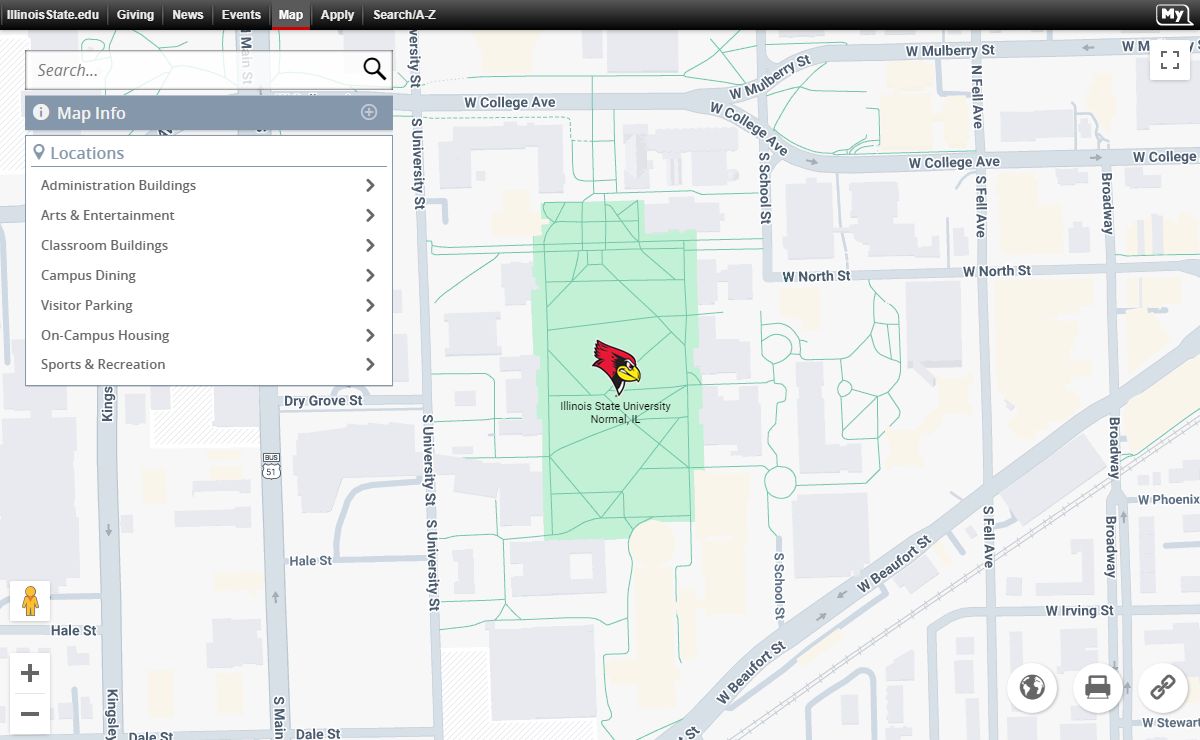The height and width of the screenshot is (740, 1200).
Task: Click the Street View pegman icon
Action: (x=30, y=601)
